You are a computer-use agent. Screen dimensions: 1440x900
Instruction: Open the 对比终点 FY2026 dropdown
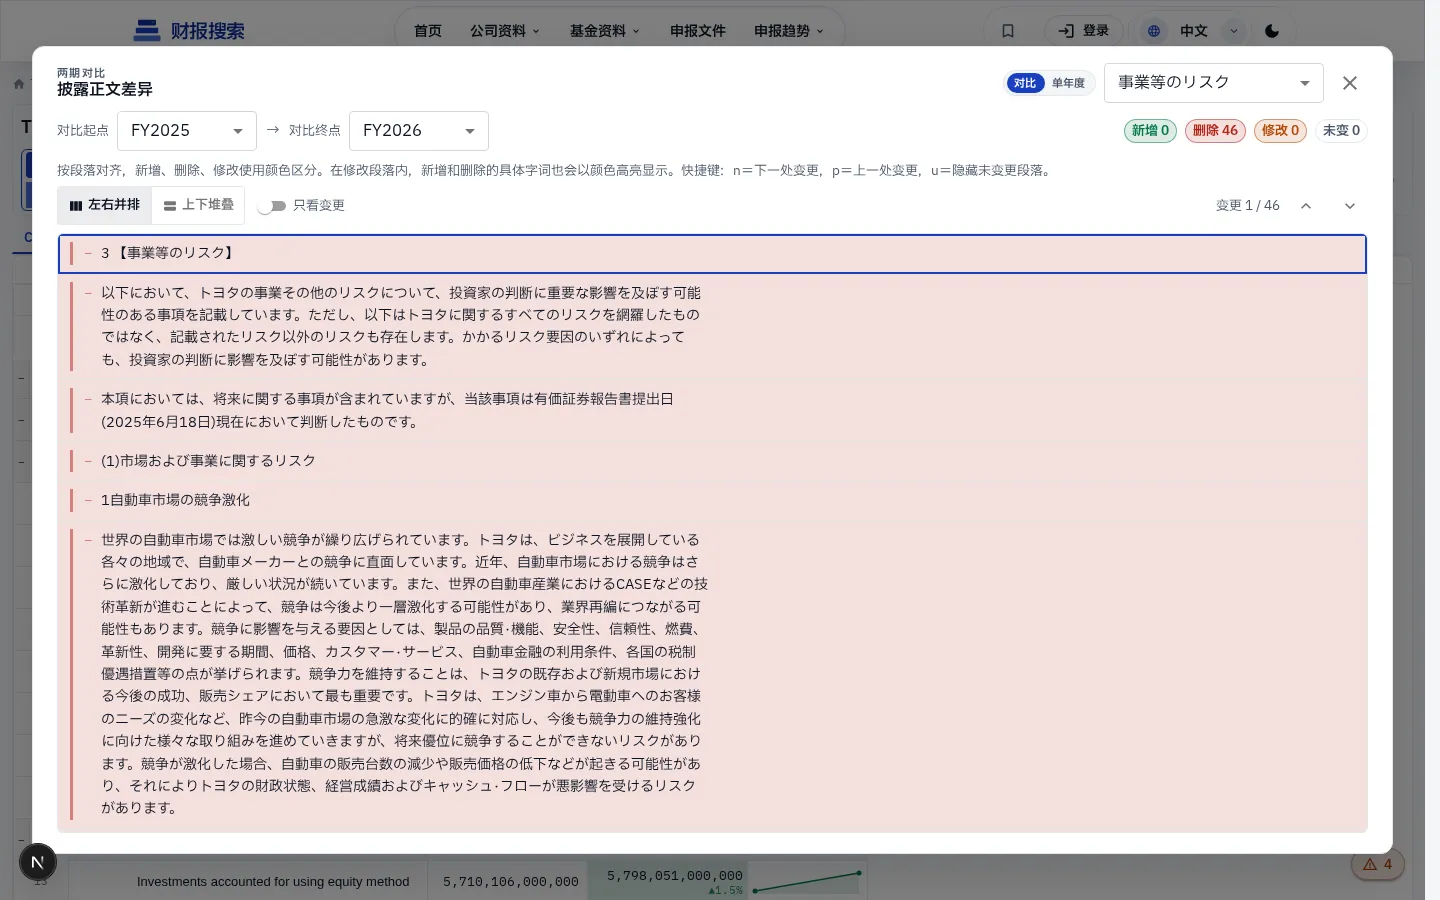point(419,131)
